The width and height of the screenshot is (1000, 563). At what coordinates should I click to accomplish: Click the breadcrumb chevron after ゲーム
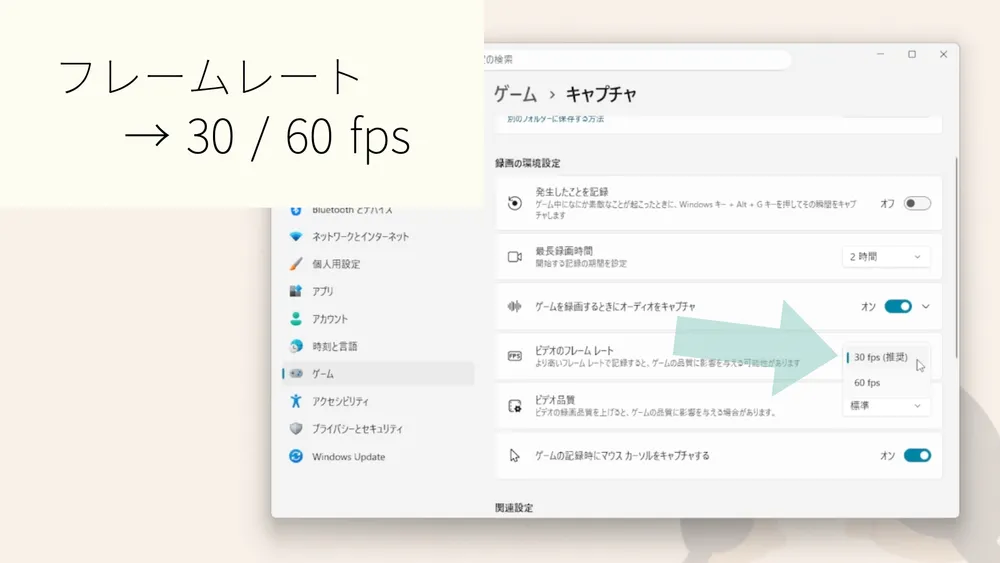(x=552, y=95)
